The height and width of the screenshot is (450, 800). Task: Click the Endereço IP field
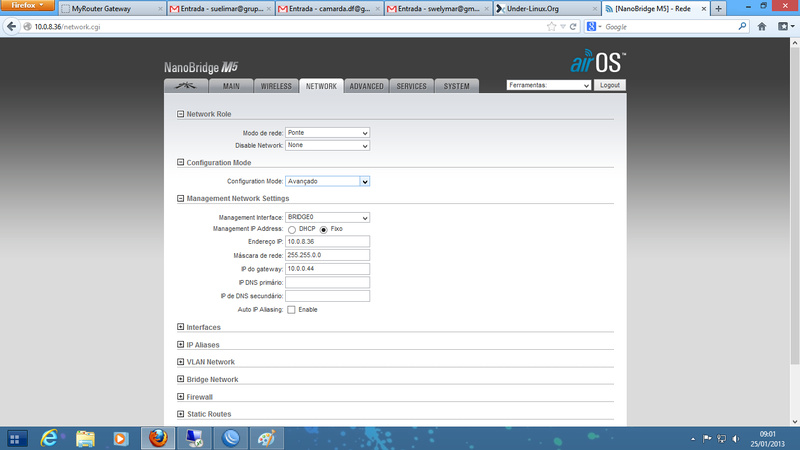click(x=327, y=241)
